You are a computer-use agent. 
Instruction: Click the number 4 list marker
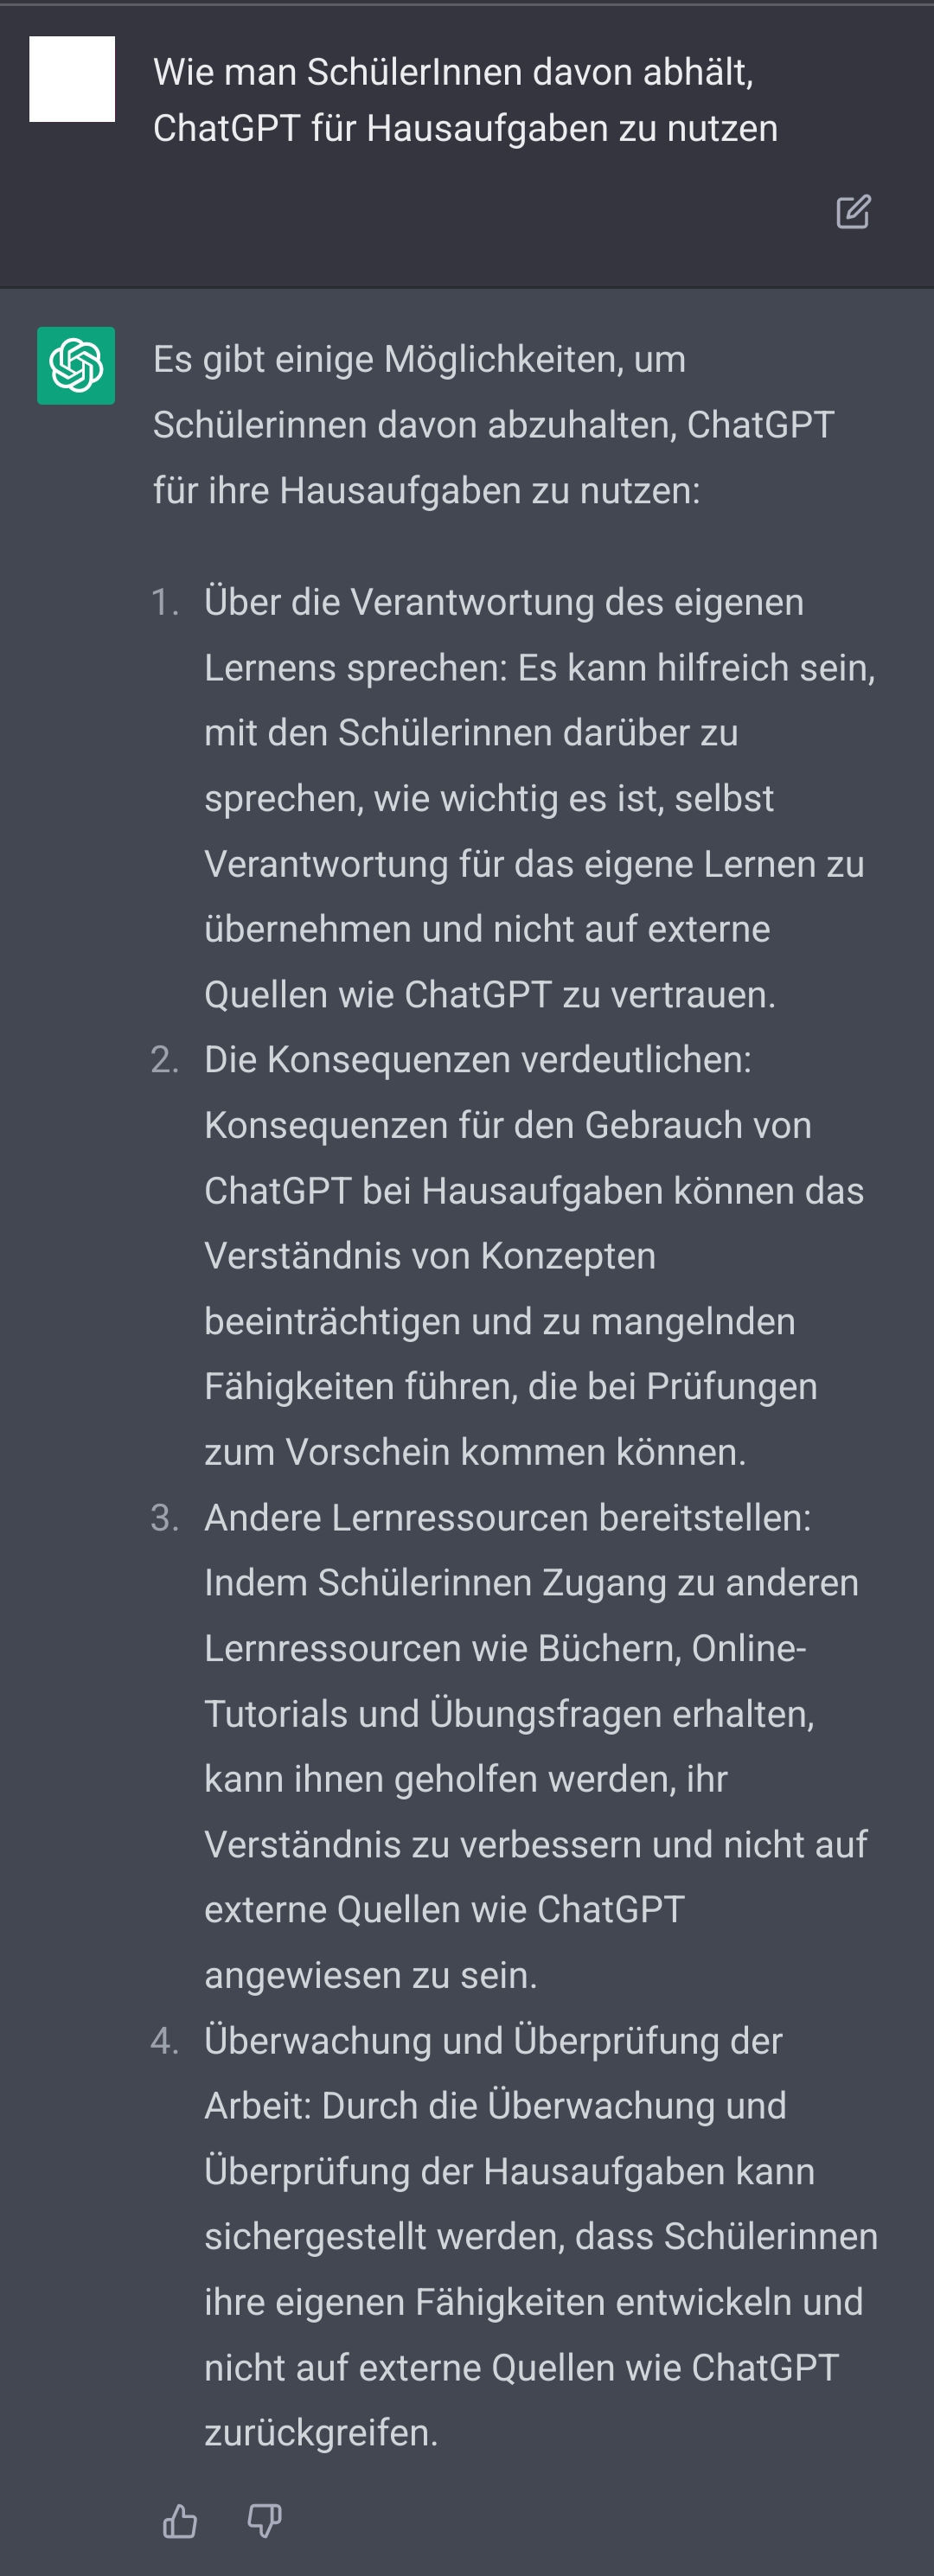pyautogui.click(x=165, y=2041)
